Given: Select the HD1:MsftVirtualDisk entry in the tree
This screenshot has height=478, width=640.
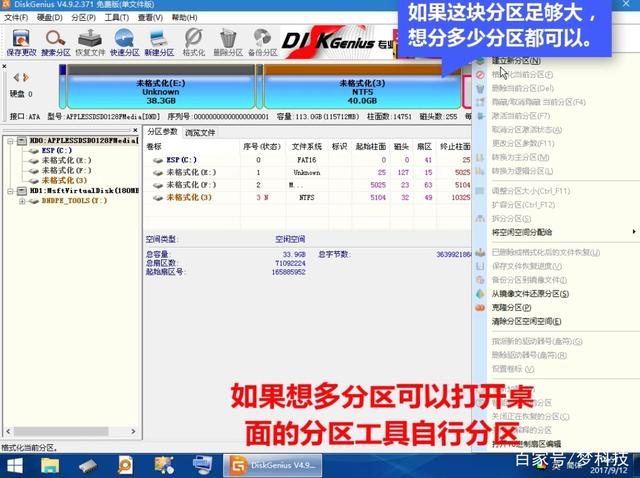Looking at the screenshot, I should (84, 191).
